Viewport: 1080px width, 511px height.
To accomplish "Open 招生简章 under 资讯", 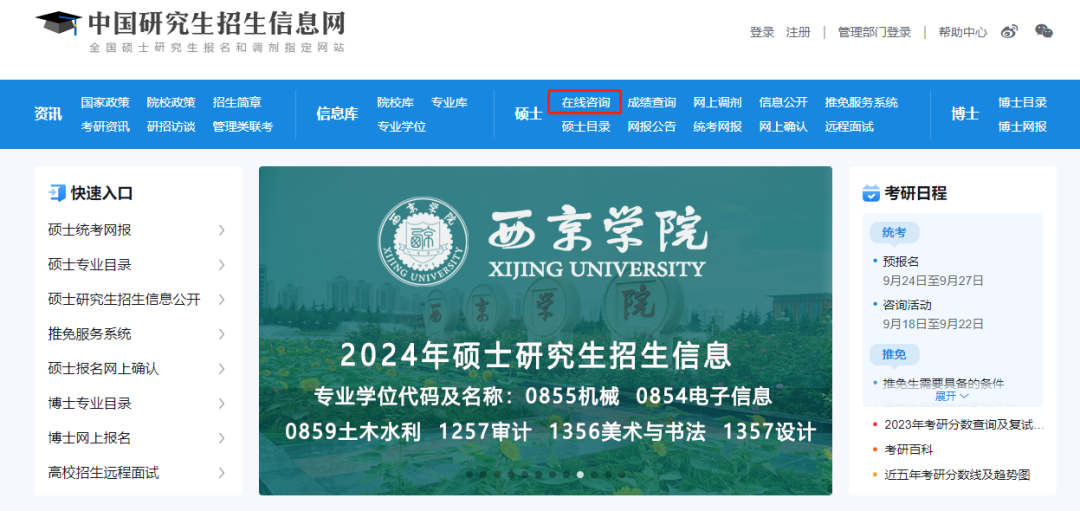I will (237, 103).
